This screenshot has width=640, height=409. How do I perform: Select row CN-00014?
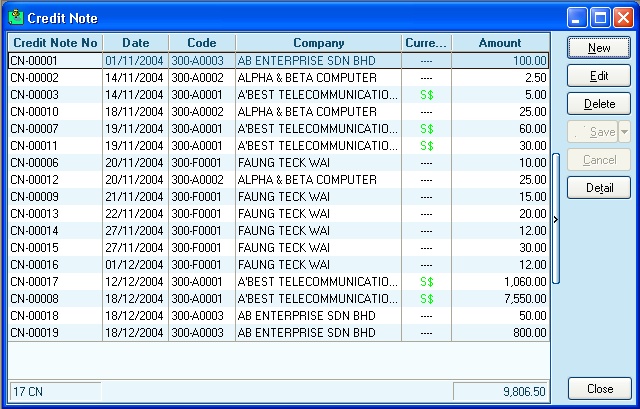point(278,231)
